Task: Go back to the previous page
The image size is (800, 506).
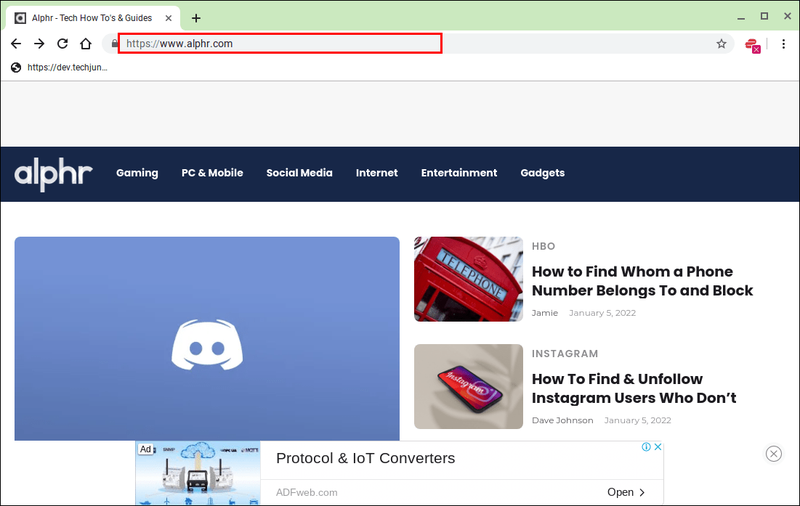Action: click(x=16, y=44)
